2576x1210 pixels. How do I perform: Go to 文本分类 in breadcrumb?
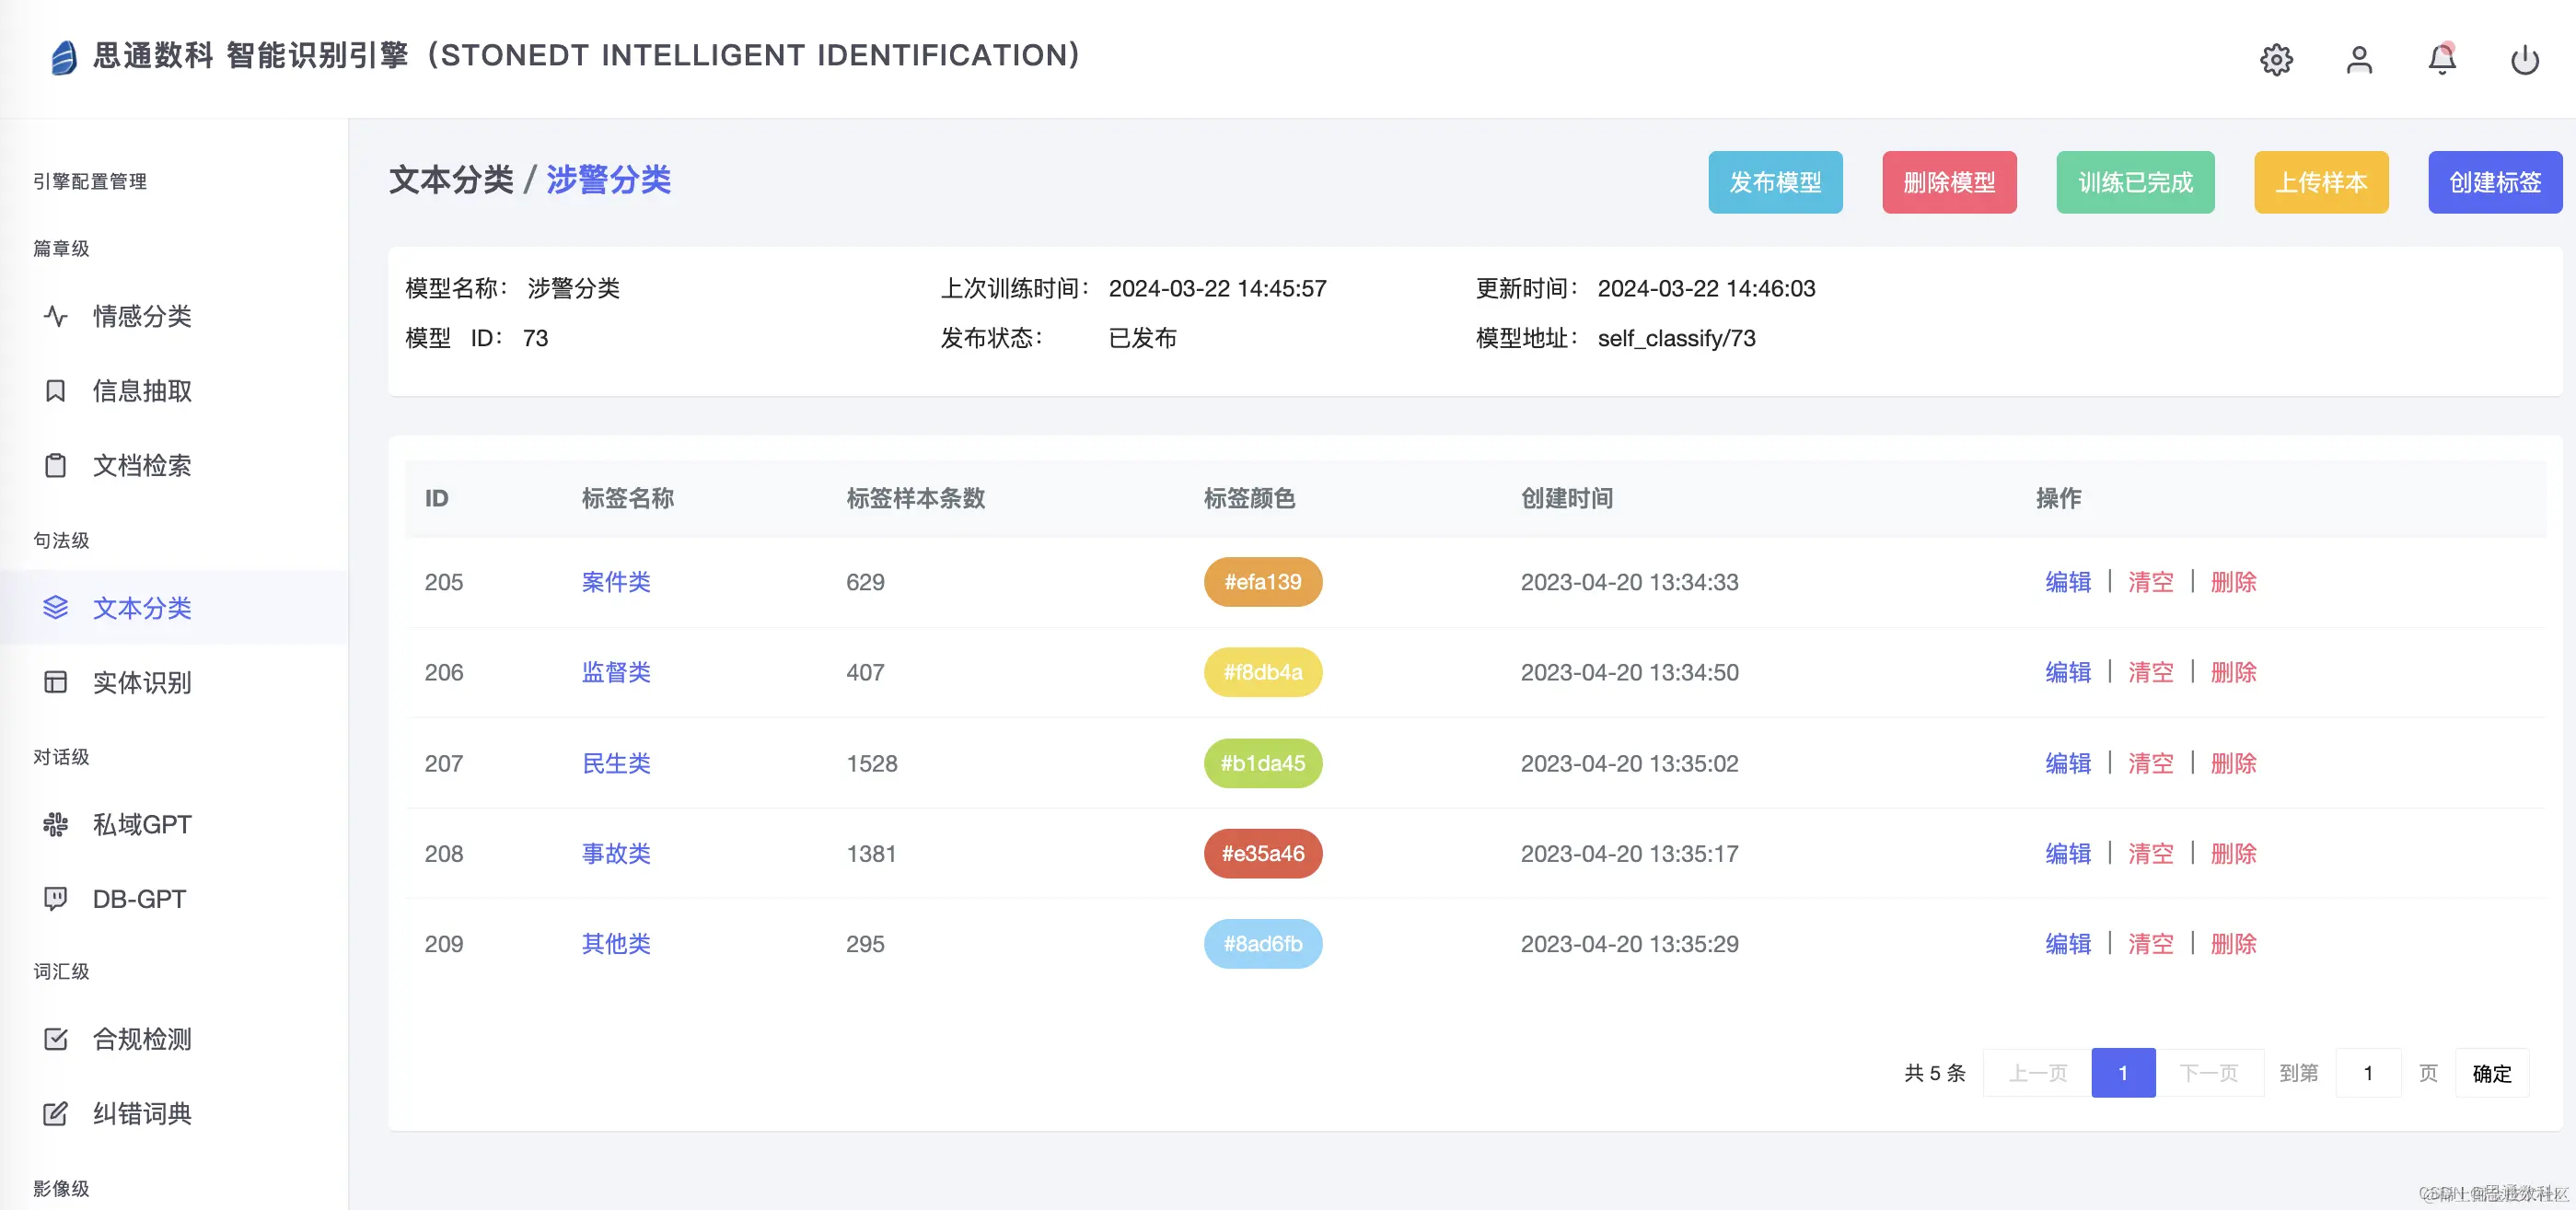[x=451, y=180]
